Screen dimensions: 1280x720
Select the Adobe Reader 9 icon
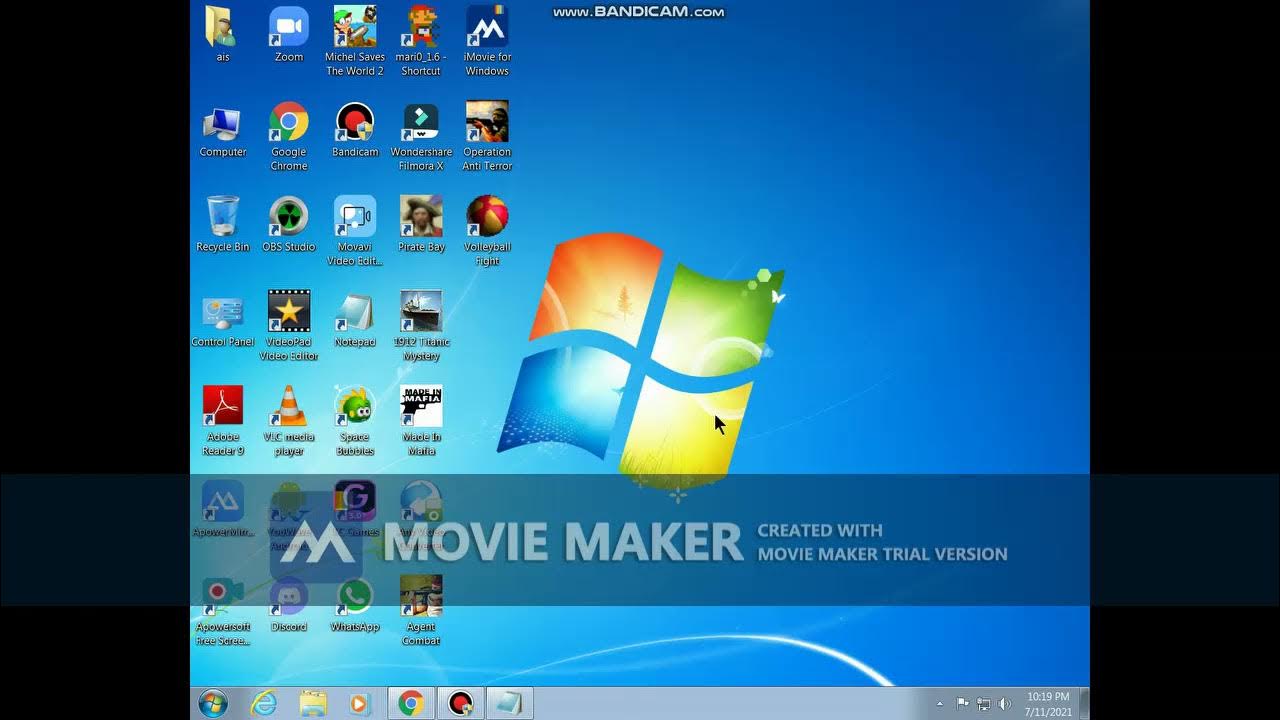tap(222, 422)
